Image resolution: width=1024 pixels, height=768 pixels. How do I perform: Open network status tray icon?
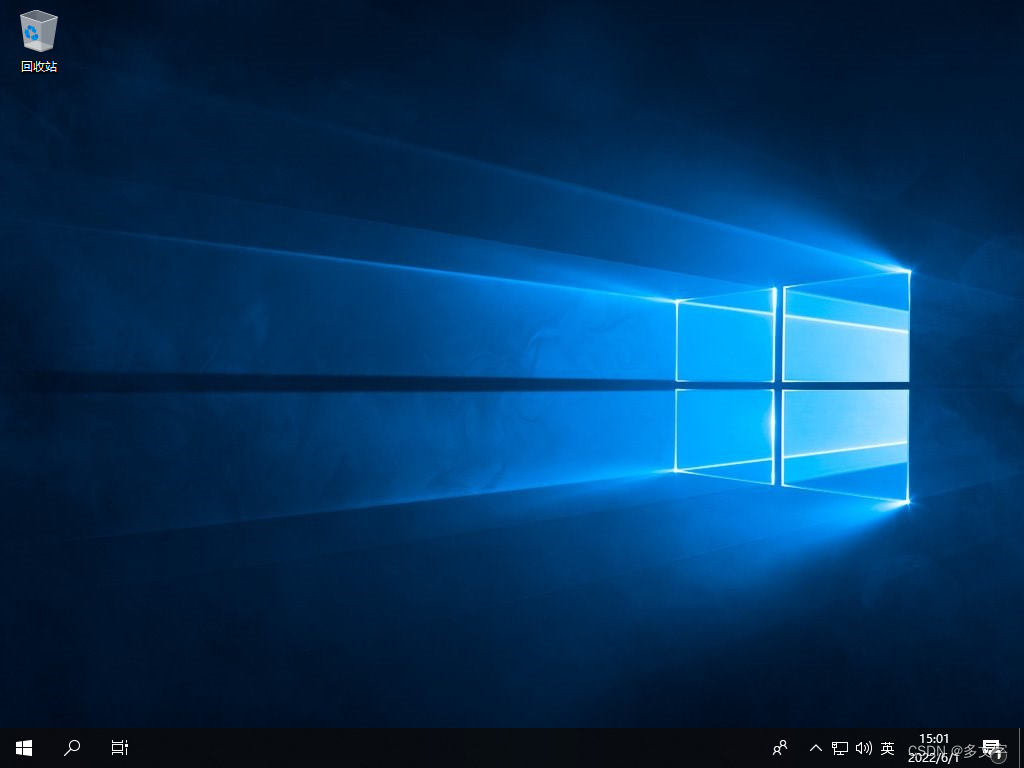pyautogui.click(x=840, y=748)
